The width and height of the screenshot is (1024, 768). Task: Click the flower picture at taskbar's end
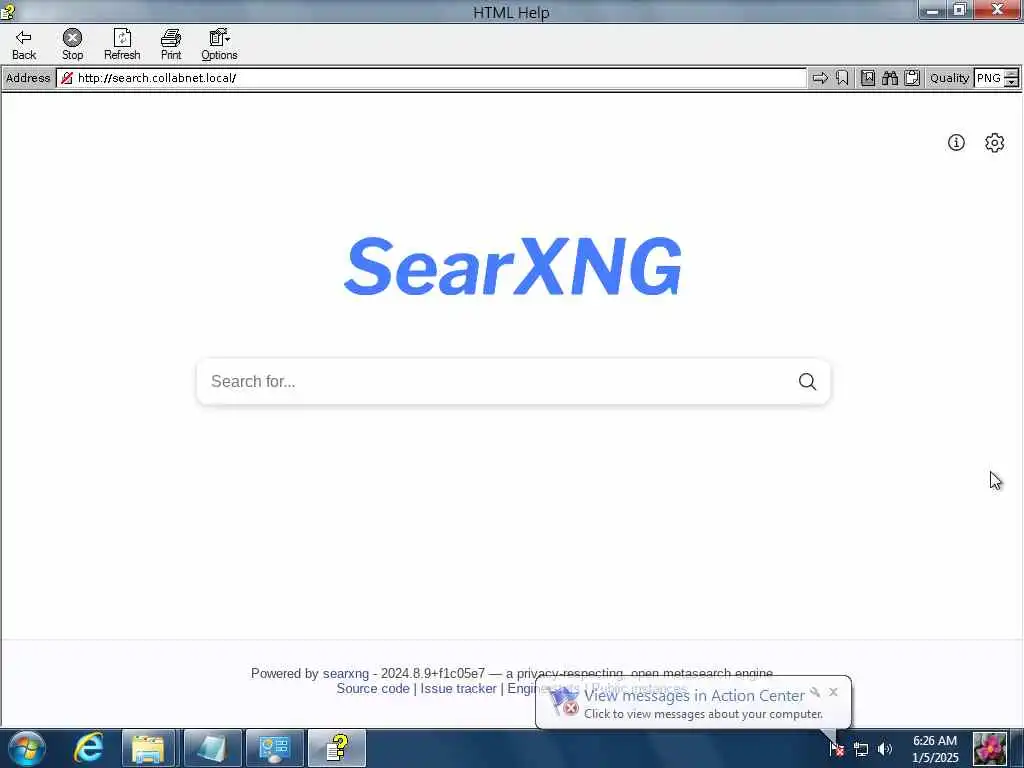(x=990, y=749)
